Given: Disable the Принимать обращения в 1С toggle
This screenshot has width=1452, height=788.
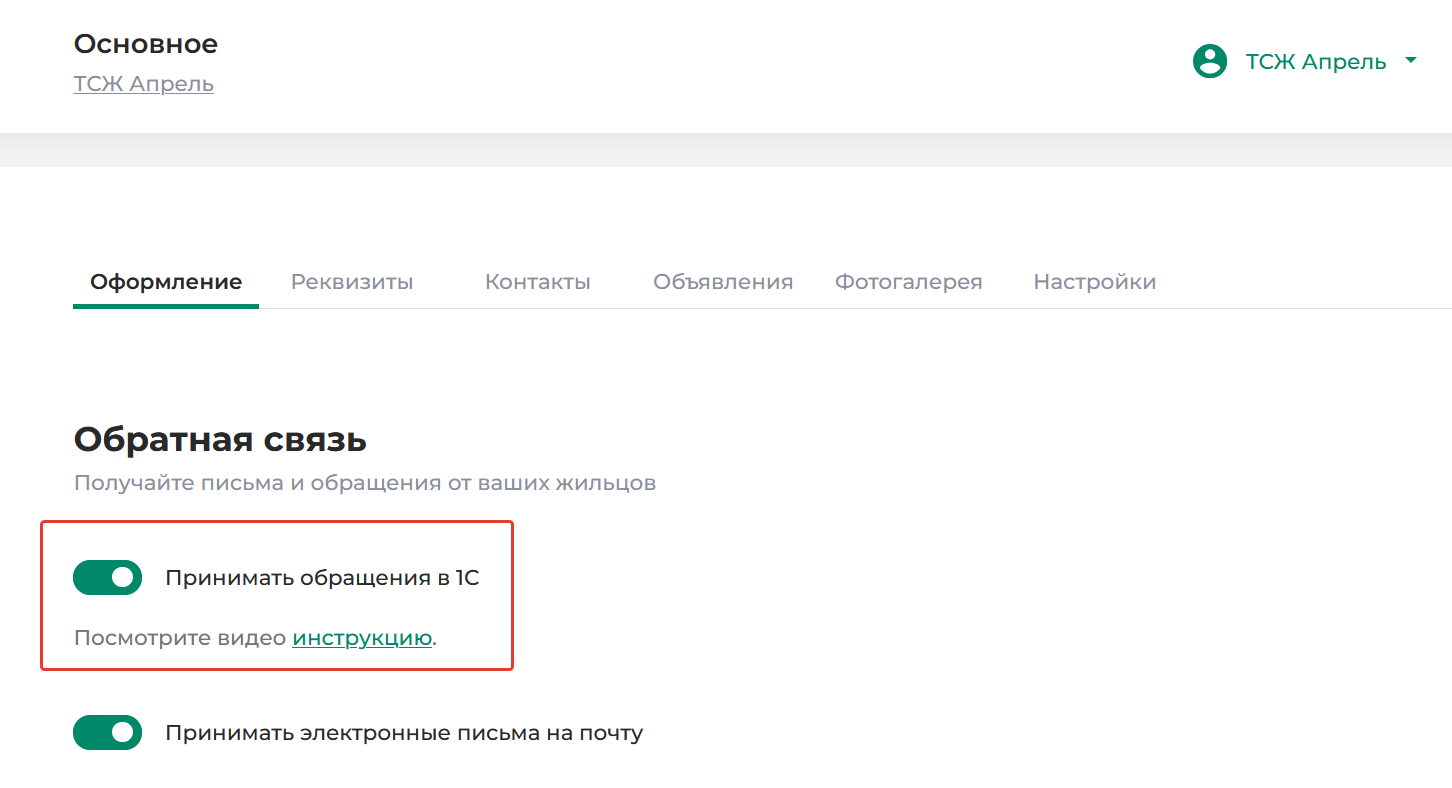Looking at the screenshot, I should click(x=108, y=578).
